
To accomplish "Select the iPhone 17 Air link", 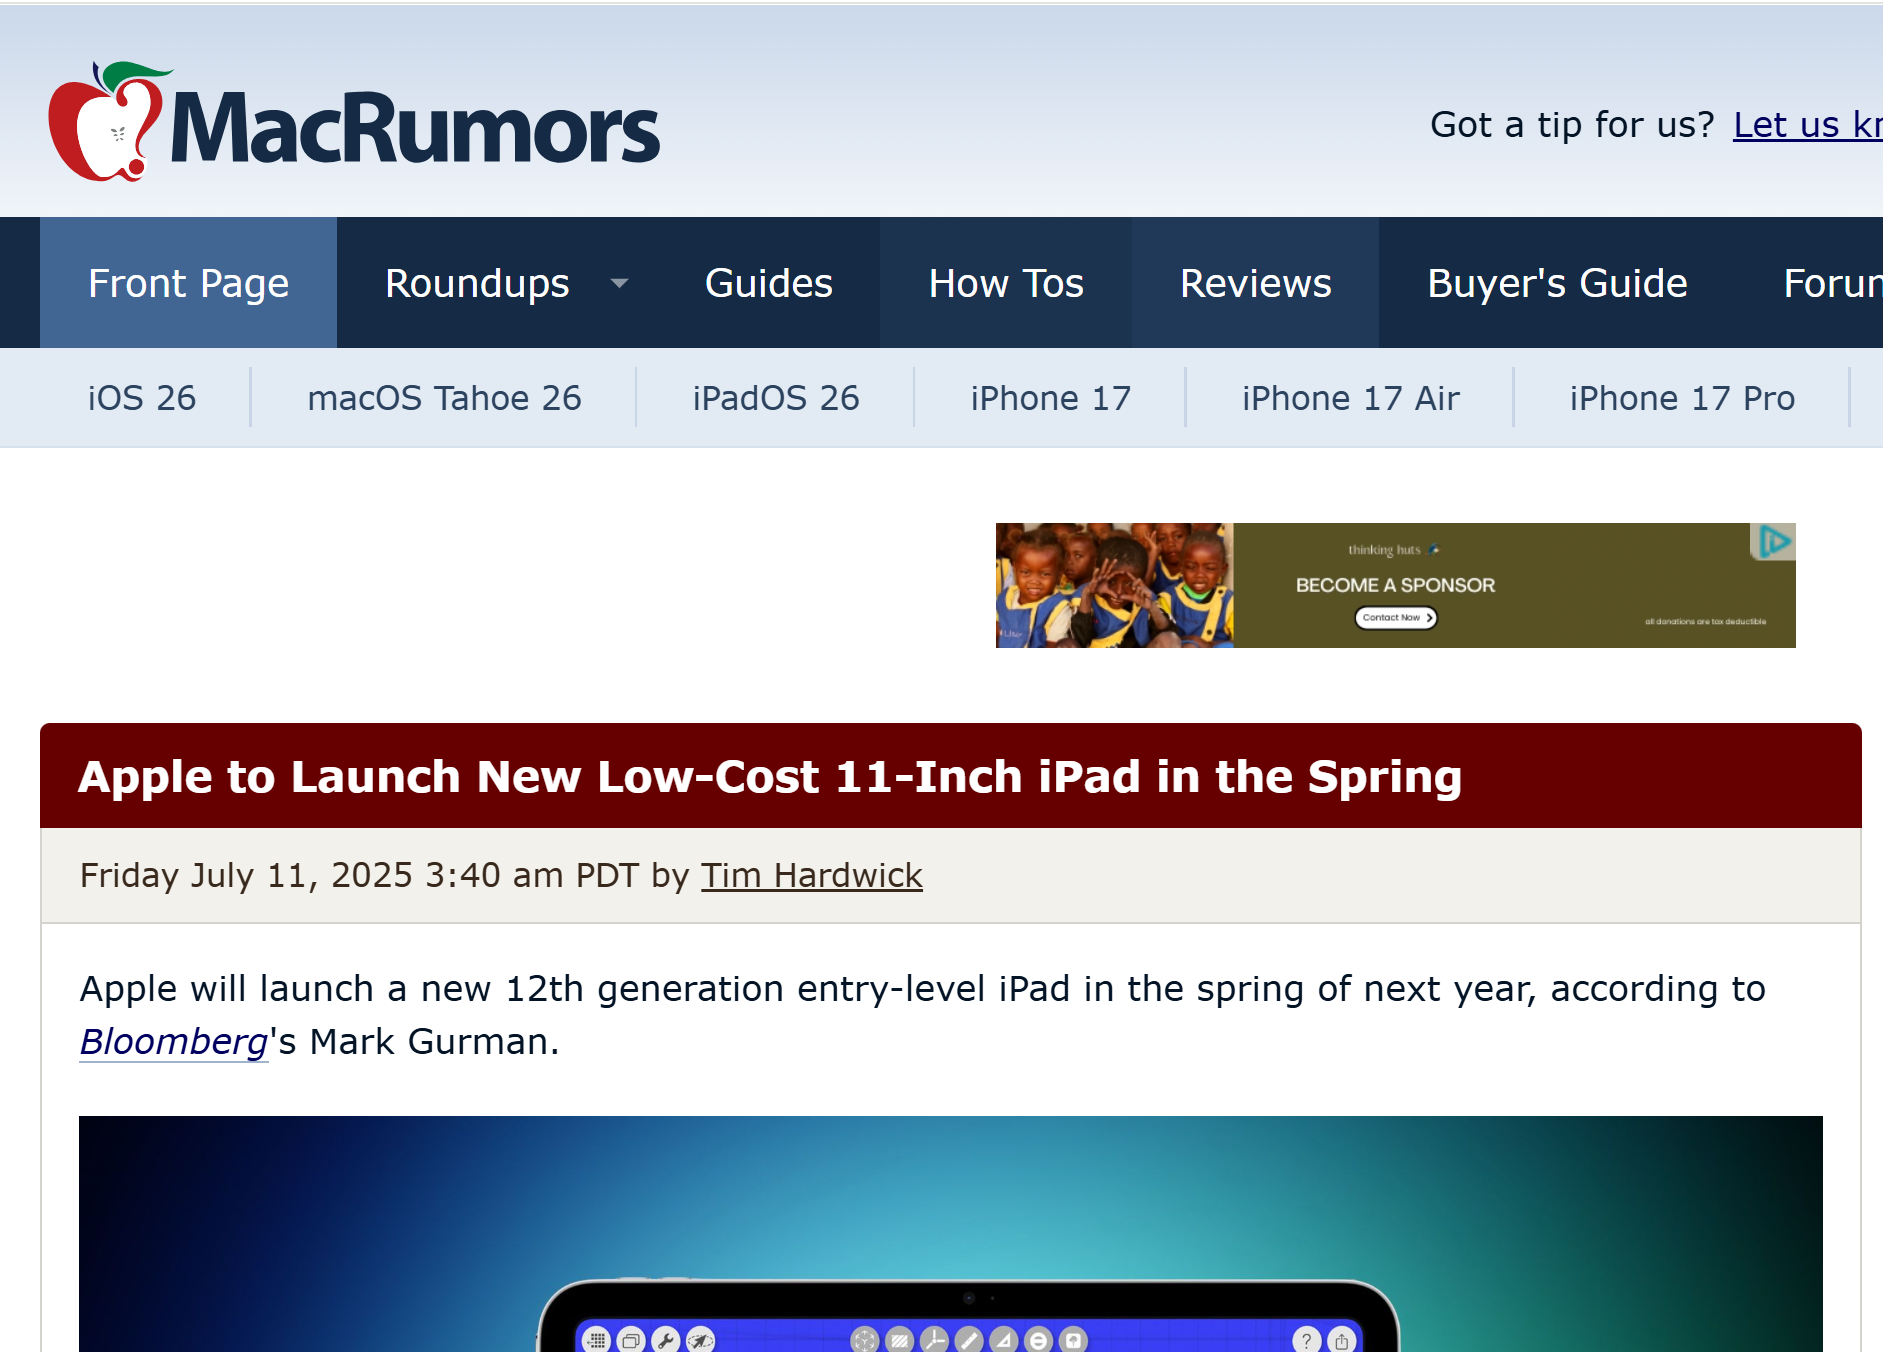I will coord(1351,398).
